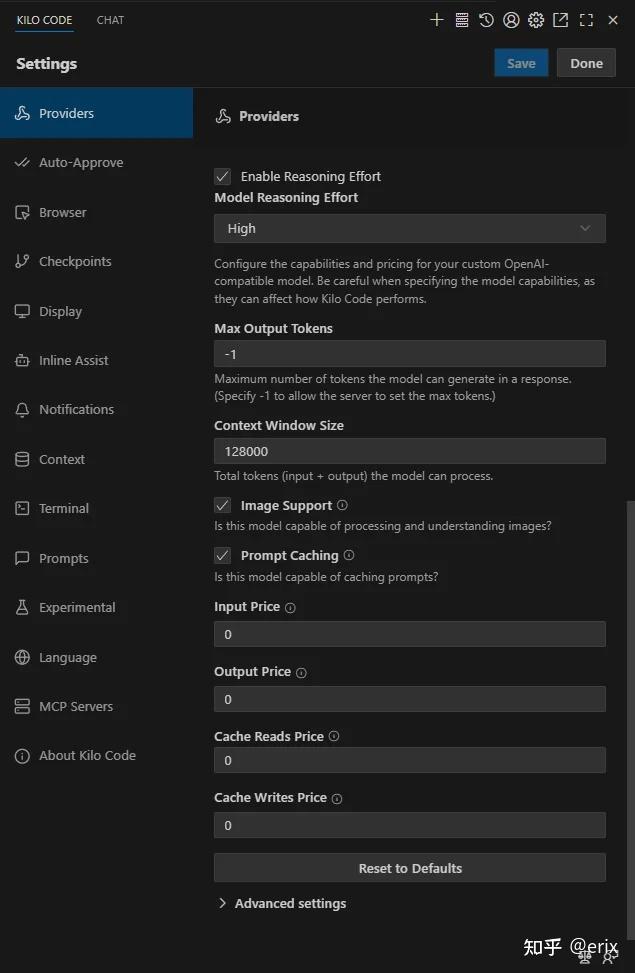Click the Reset to Defaults button

coord(409,868)
